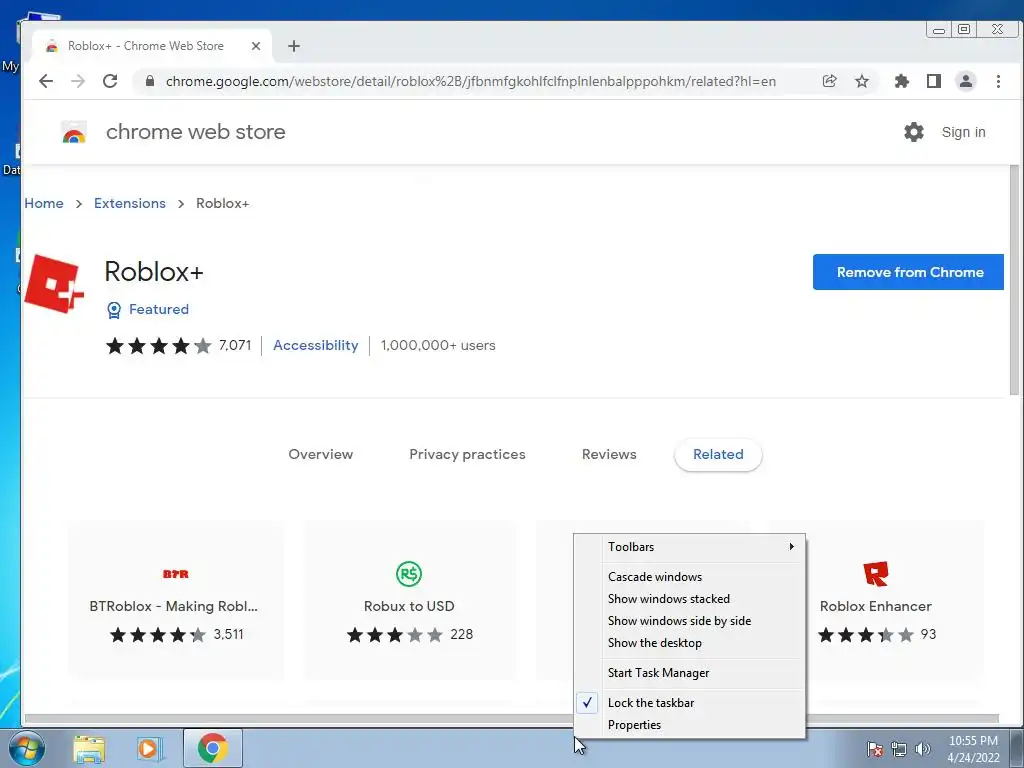Click the vertical page scrollbar thumb
The image size is (1024, 768).
tap(1014, 280)
